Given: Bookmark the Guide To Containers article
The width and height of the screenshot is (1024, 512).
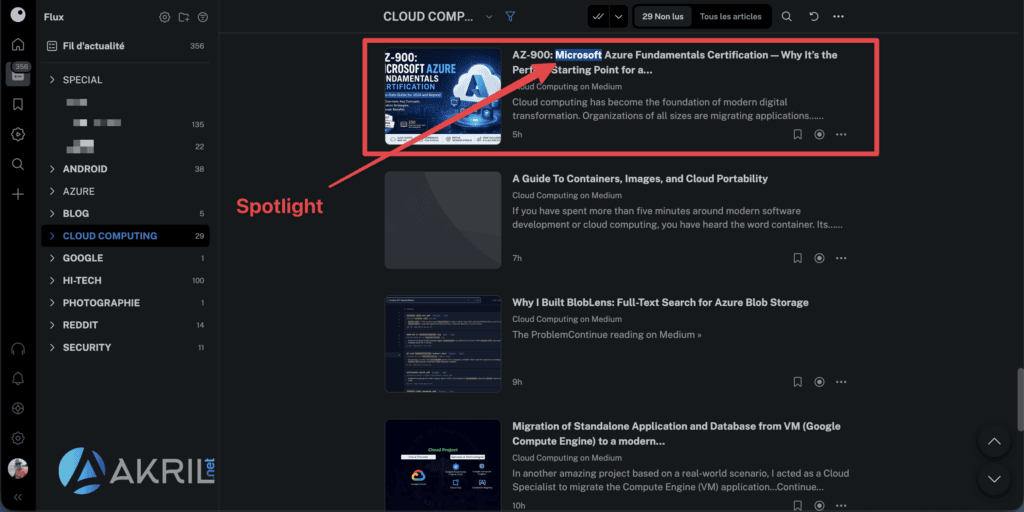Looking at the screenshot, I should 797,258.
